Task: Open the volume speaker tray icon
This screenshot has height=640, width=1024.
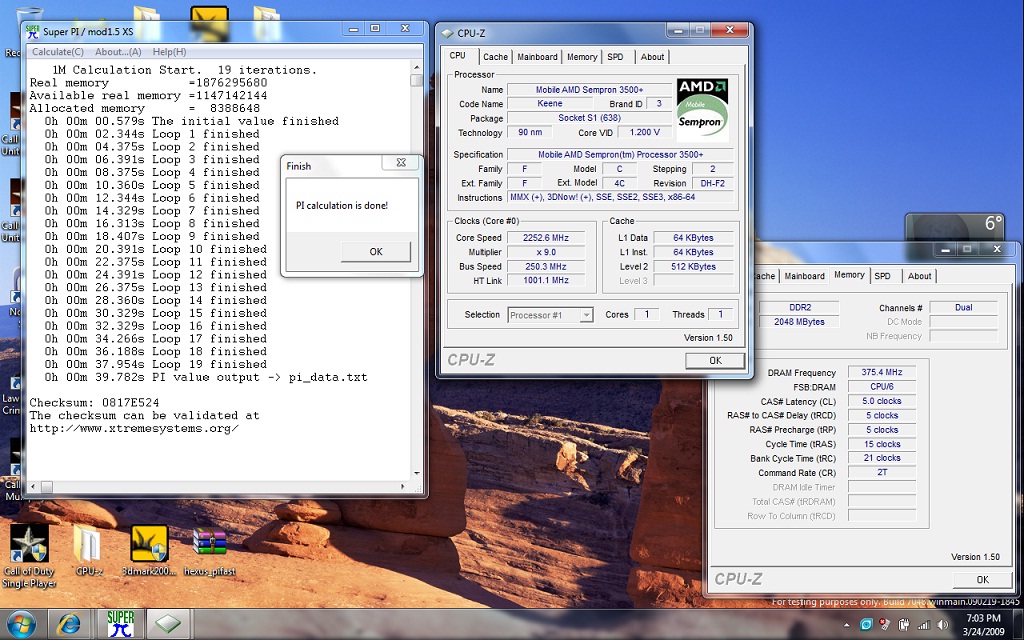Action: (x=942, y=625)
